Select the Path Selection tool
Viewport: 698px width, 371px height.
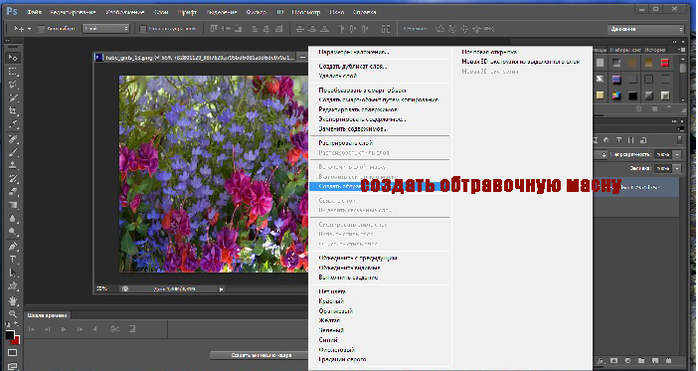[x=12, y=273]
